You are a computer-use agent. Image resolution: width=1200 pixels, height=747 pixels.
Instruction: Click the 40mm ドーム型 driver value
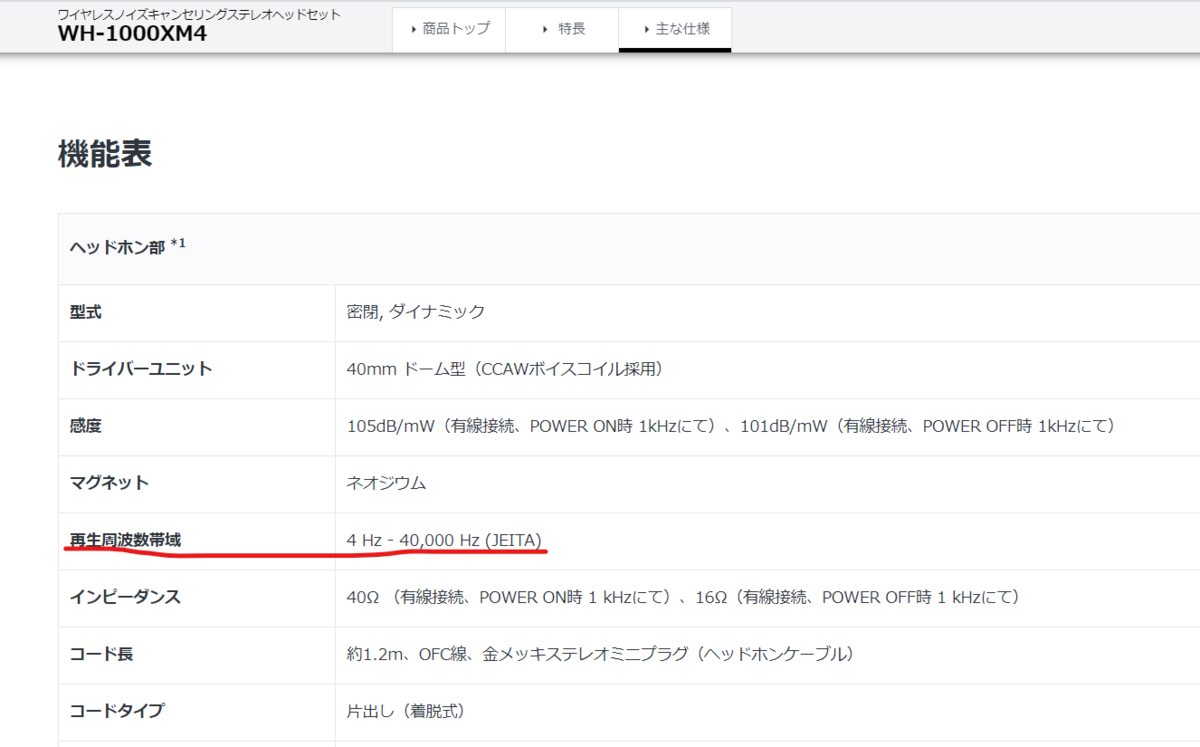(505, 369)
